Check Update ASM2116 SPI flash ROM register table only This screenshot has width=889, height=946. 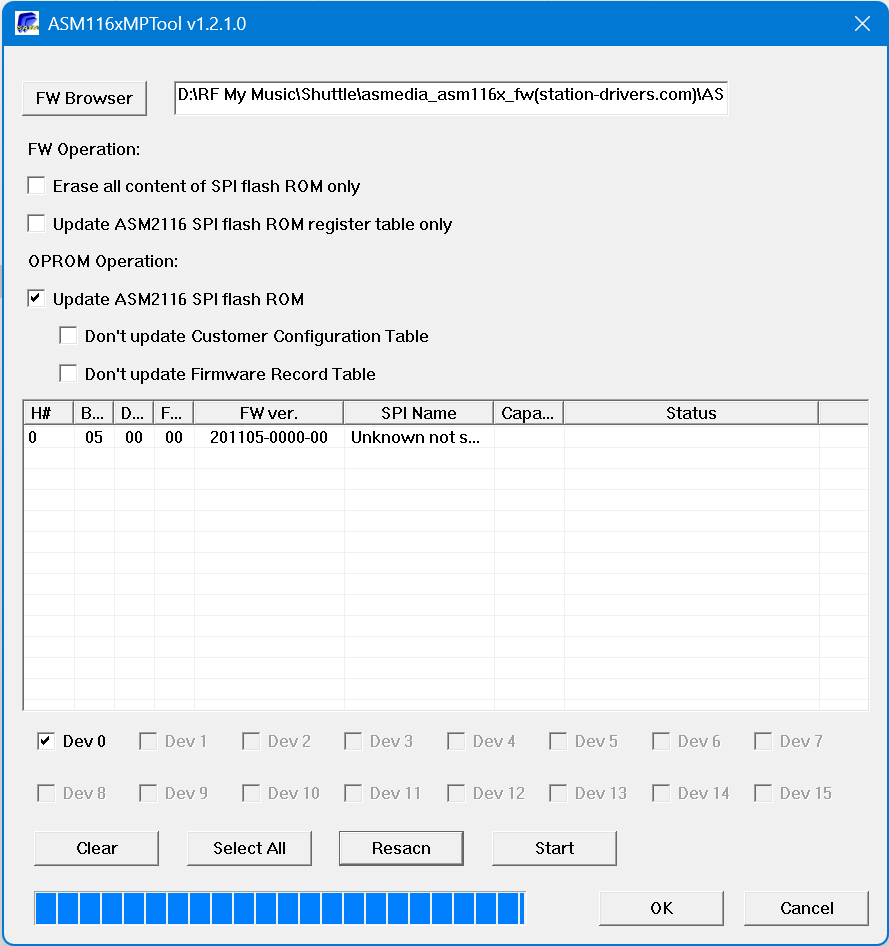click(37, 224)
